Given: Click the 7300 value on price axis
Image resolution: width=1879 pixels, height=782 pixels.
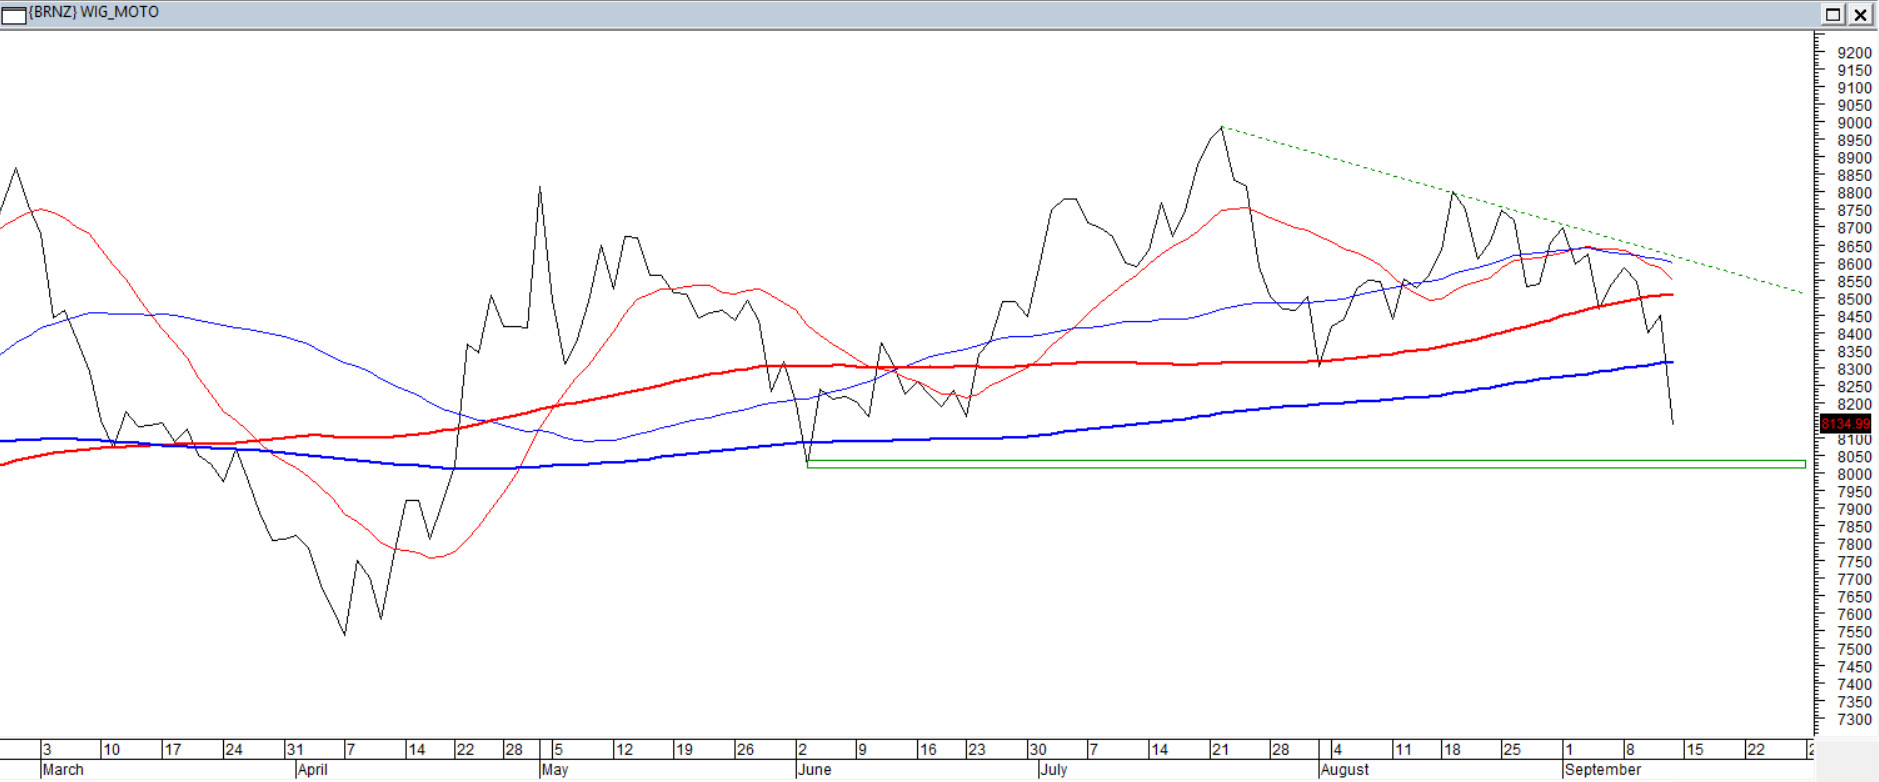Looking at the screenshot, I should [x=1853, y=720].
